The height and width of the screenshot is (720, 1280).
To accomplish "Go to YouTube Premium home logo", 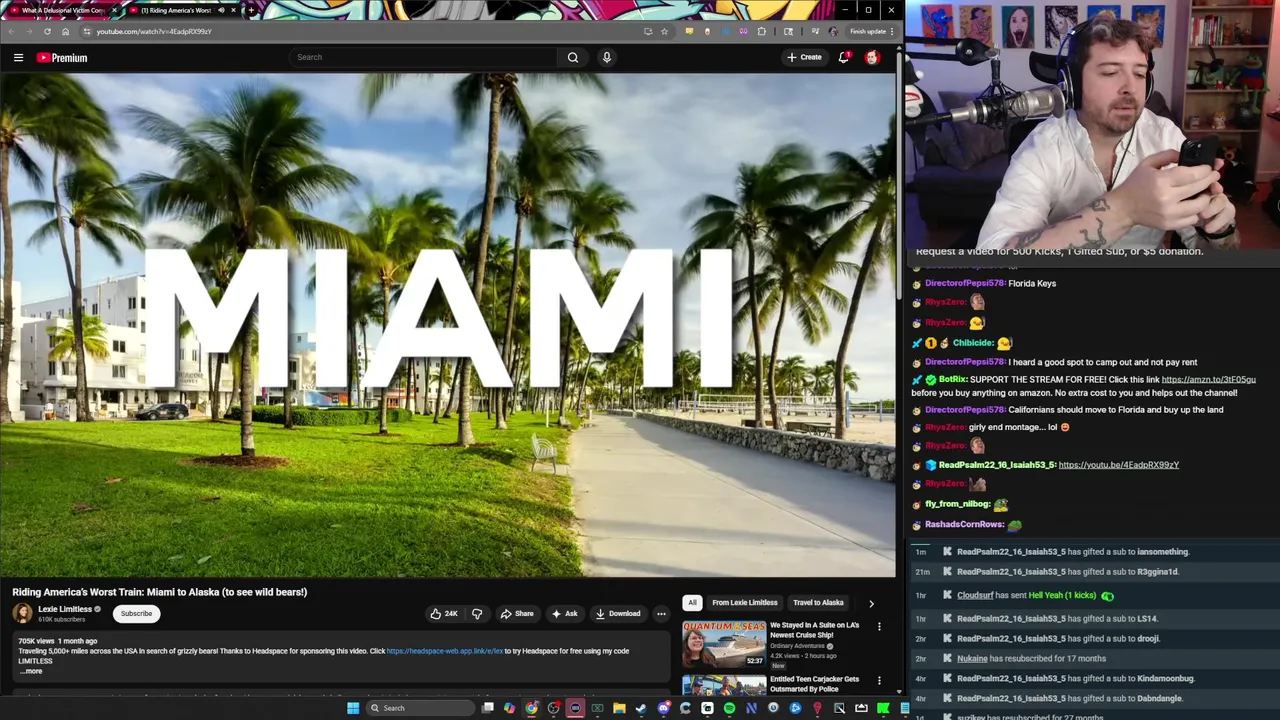I will 62,58.
